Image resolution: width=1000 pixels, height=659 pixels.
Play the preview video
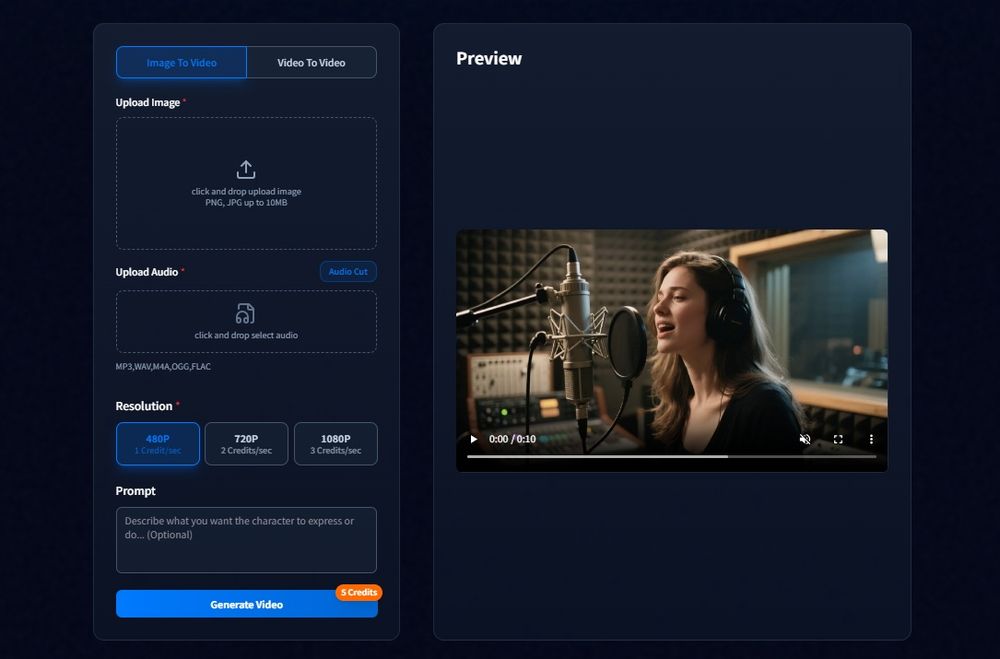(473, 438)
